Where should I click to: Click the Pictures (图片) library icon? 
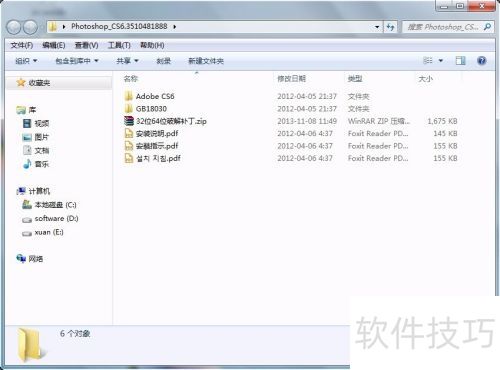(27, 137)
